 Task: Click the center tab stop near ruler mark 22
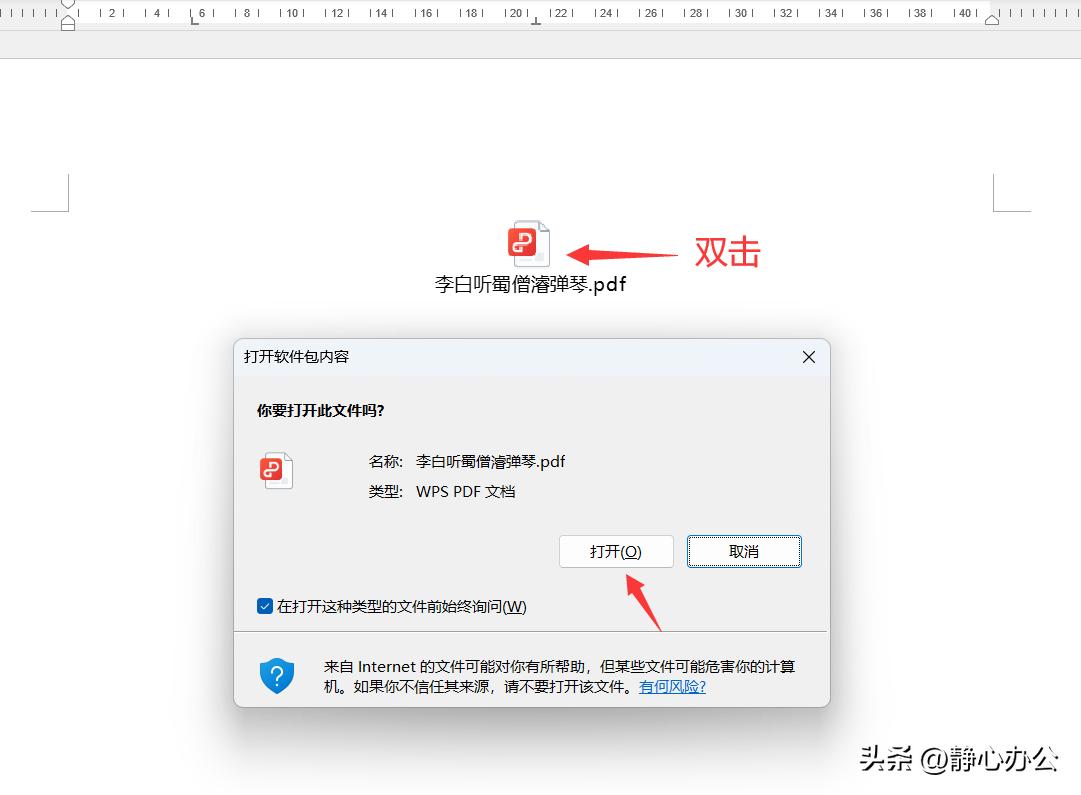tap(536, 20)
